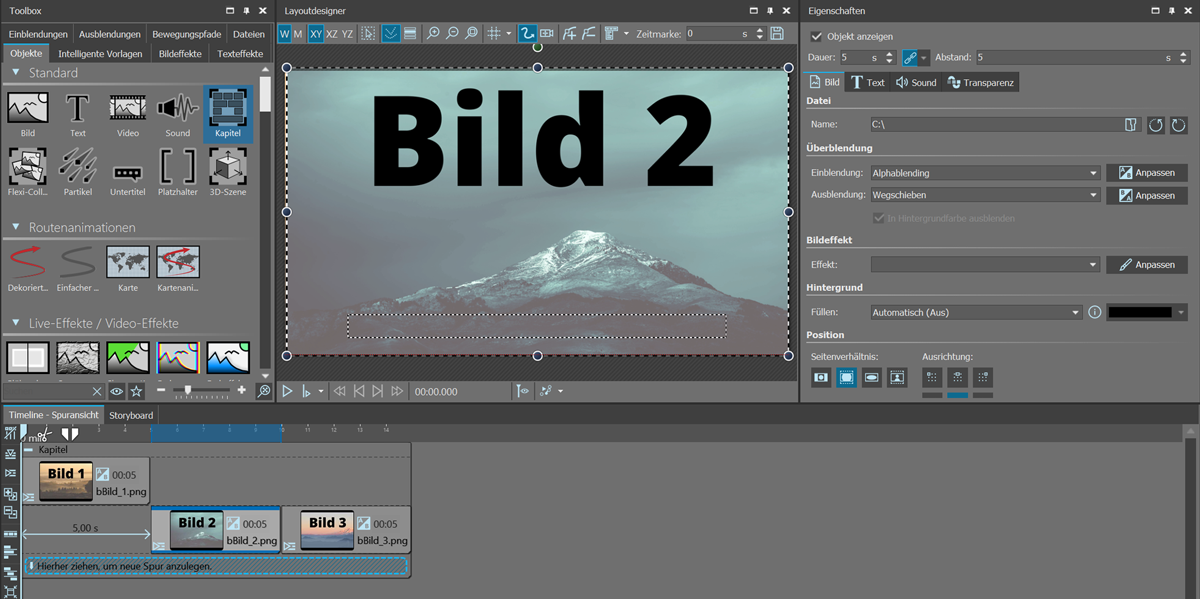
Task: Toggle the Objekt anzeigen checkbox
Action: click(817, 37)
